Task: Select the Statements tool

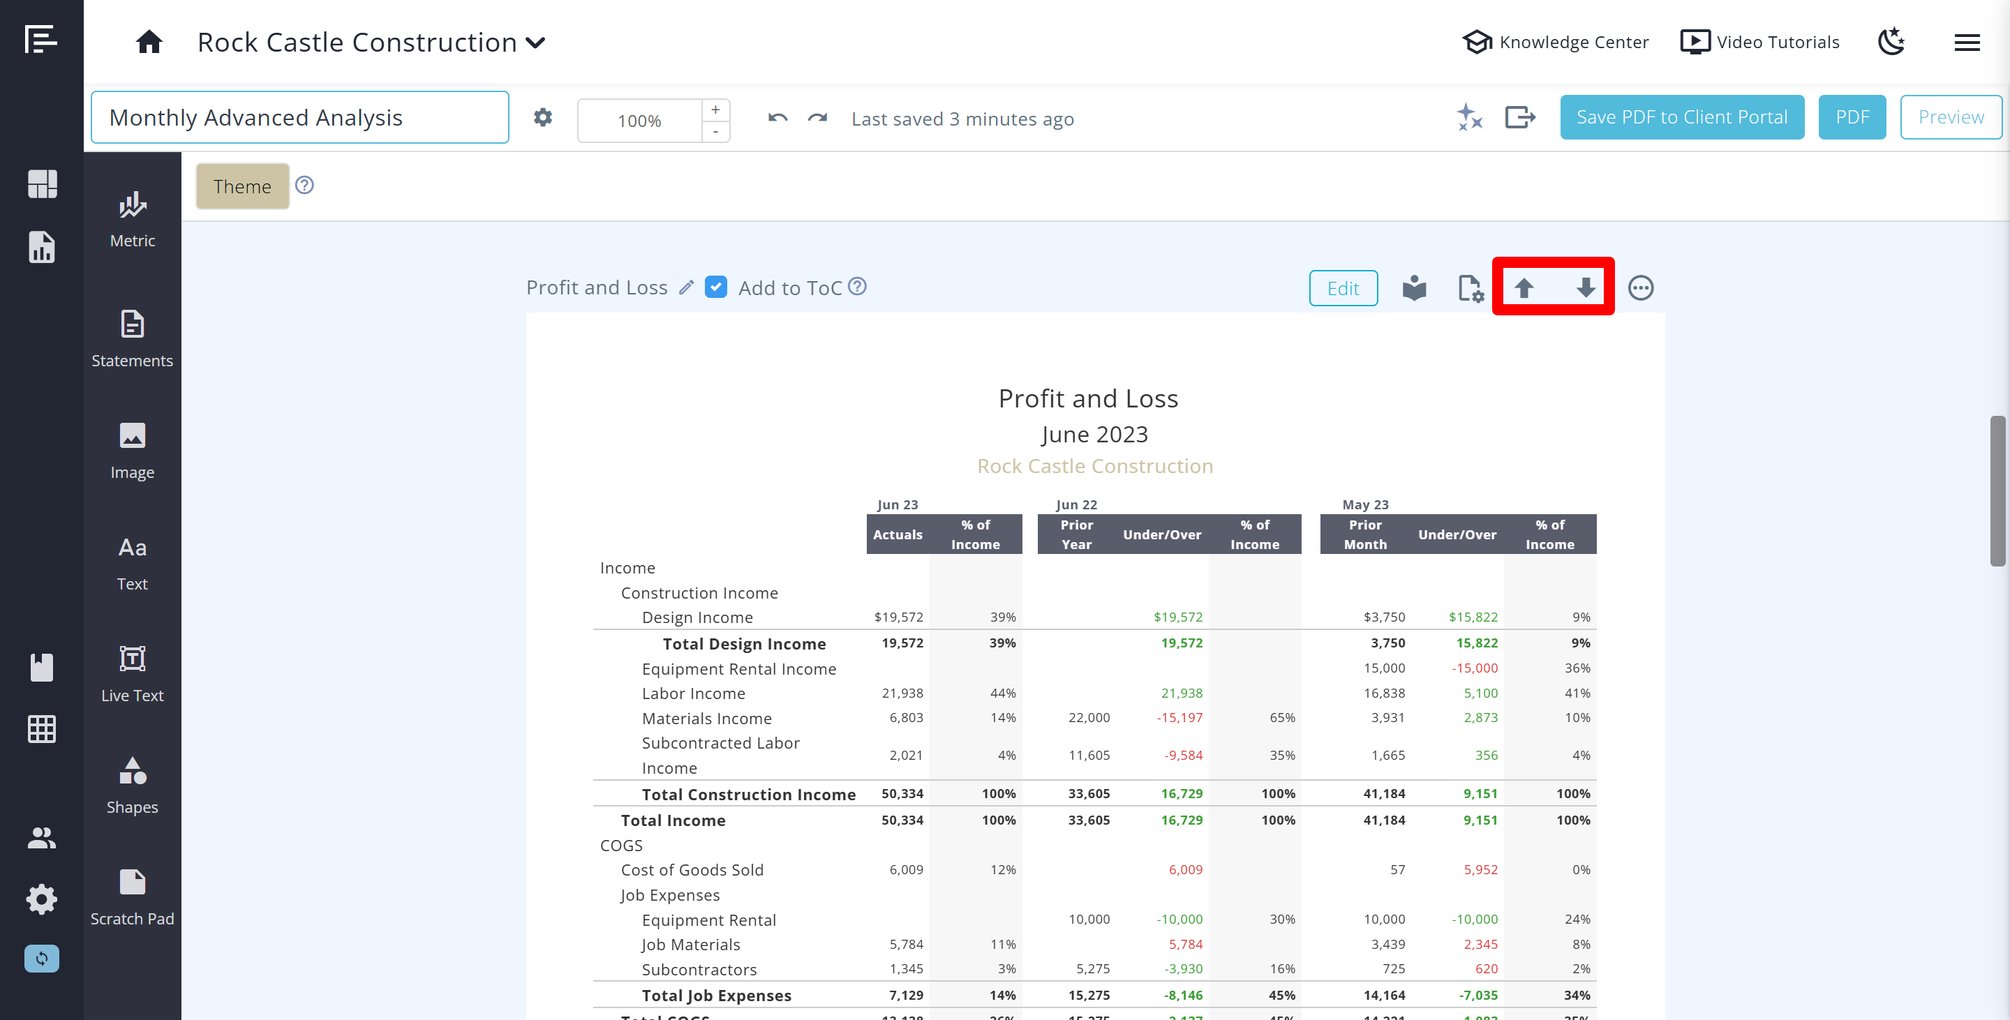Action: (132, 339)
